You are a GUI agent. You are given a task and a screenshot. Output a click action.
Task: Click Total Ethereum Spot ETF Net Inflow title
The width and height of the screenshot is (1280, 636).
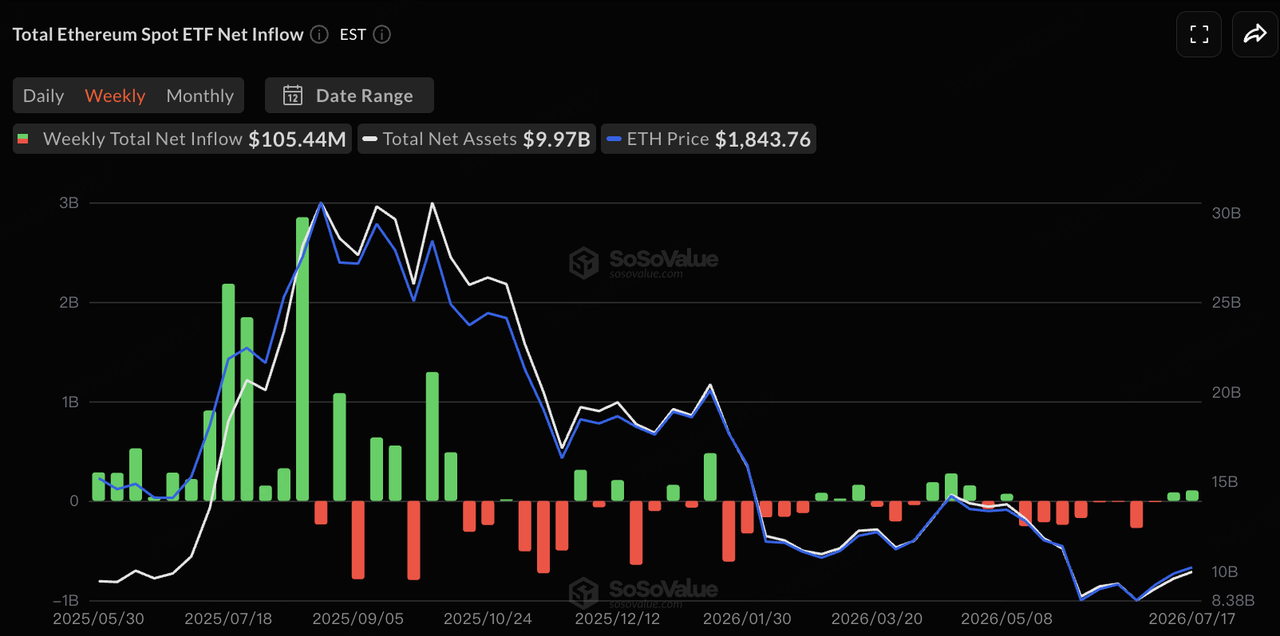click(158, 35)
